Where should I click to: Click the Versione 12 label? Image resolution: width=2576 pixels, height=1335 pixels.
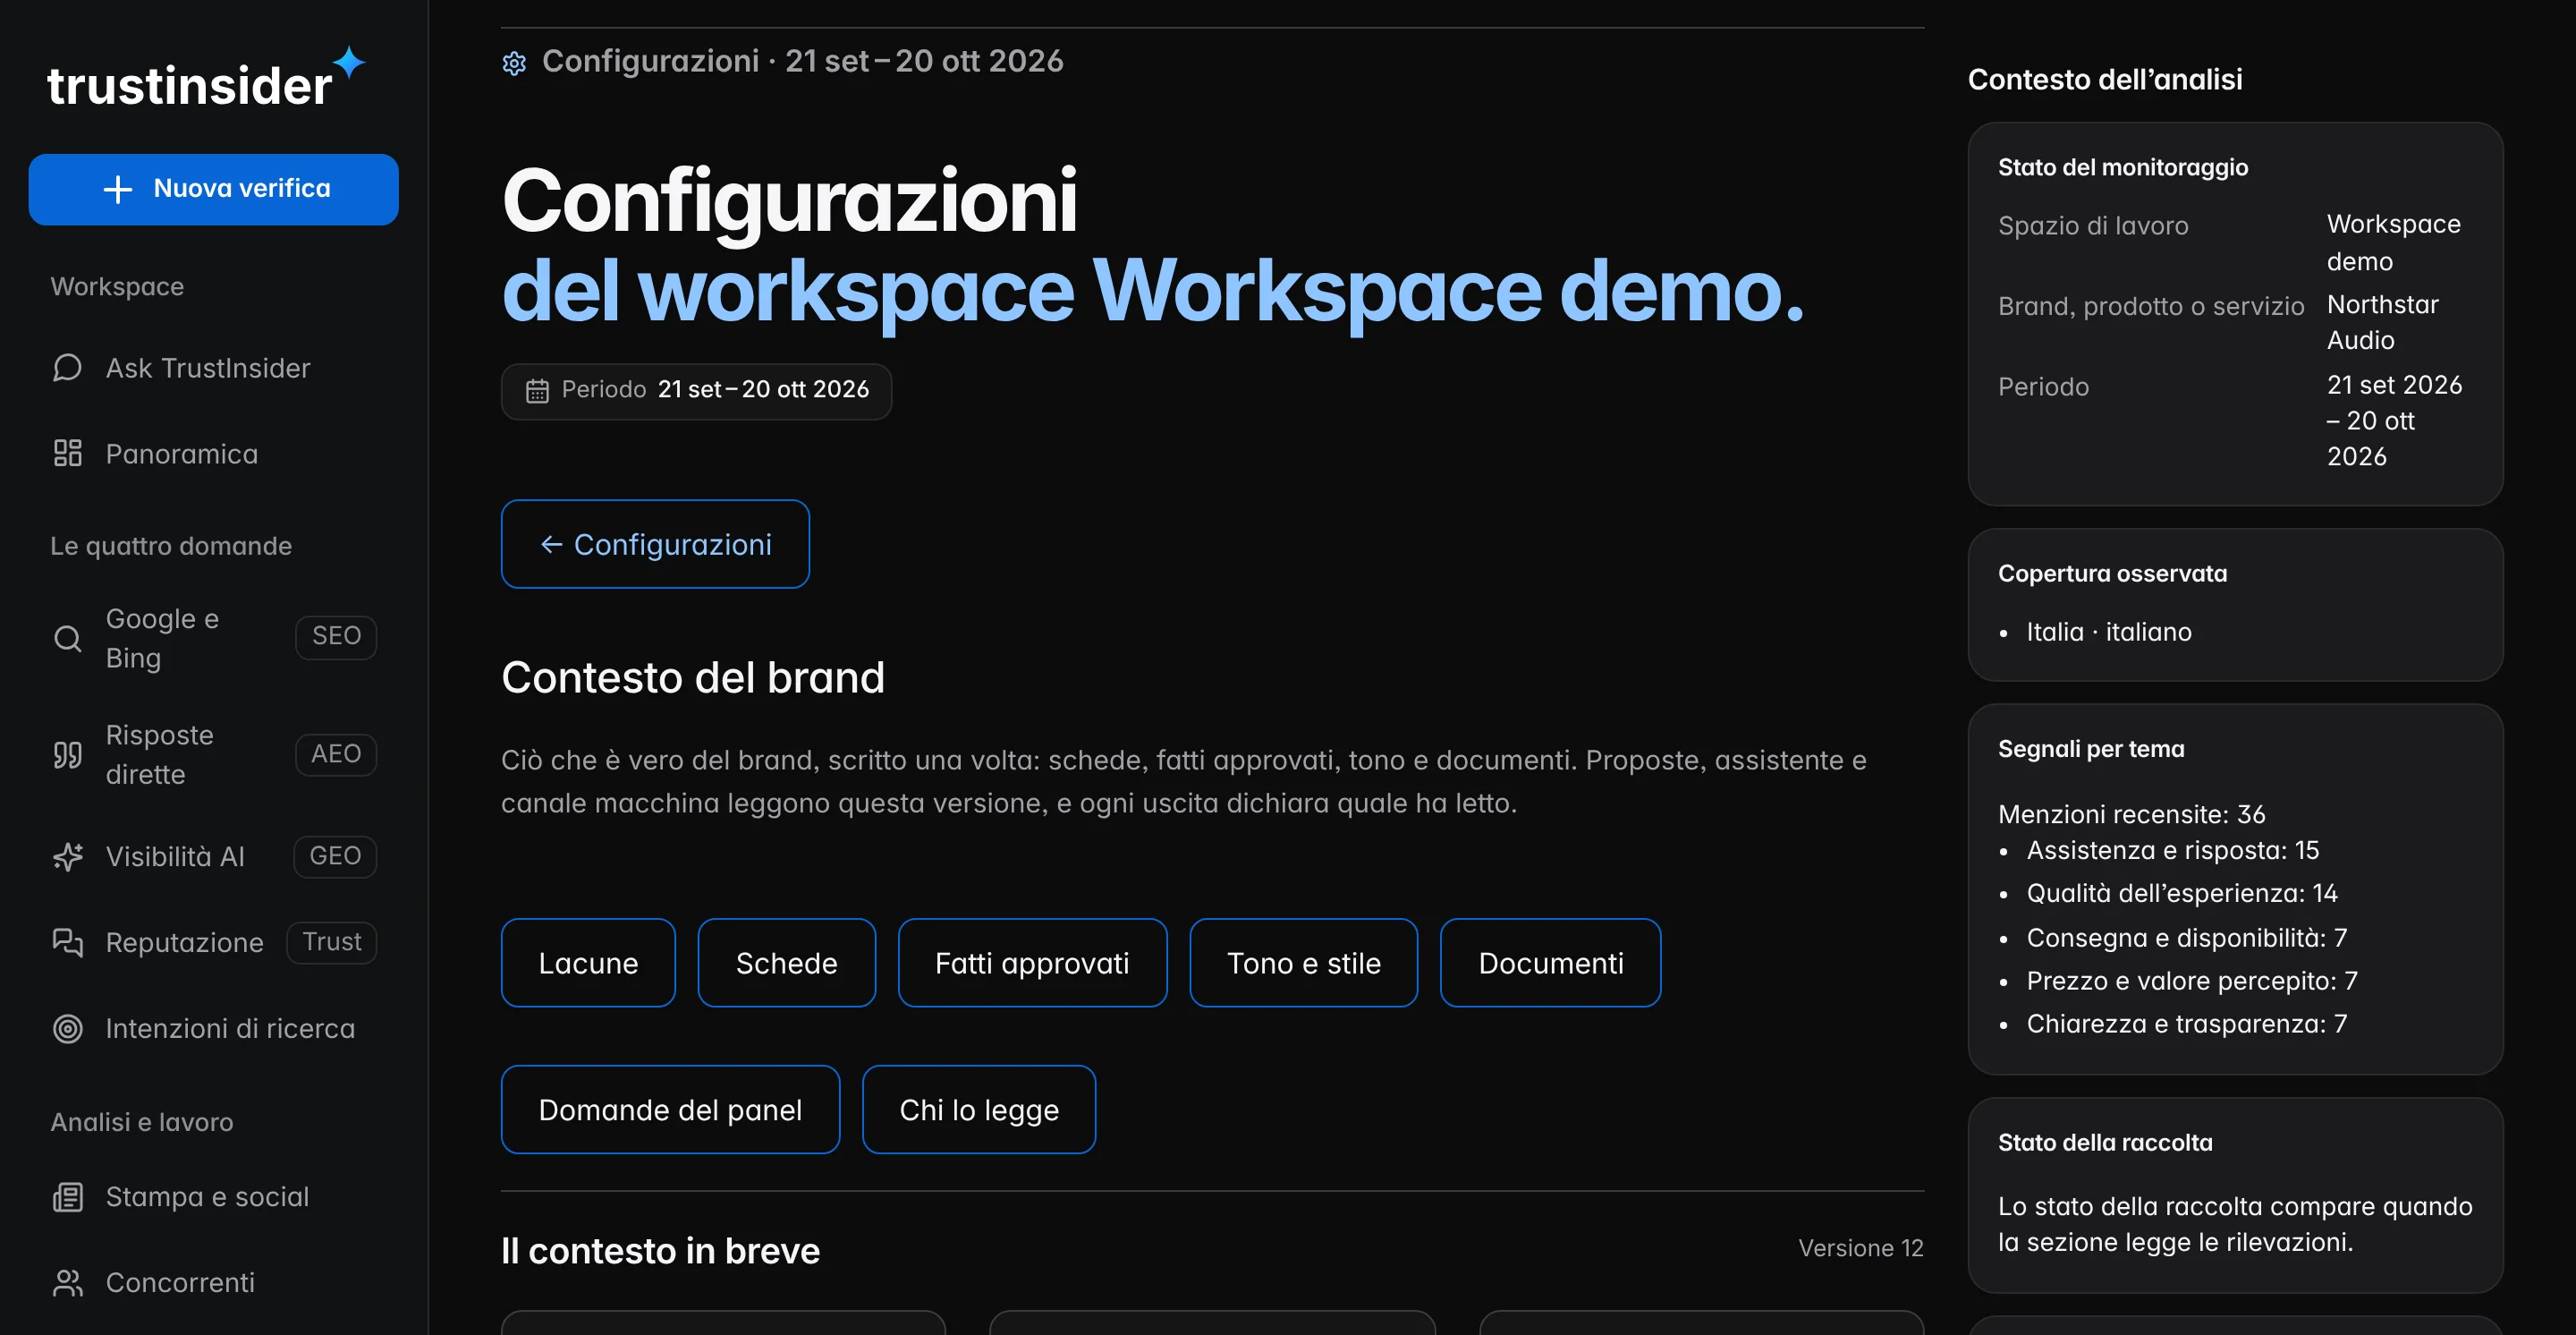pyautogui.click(x=1860, y=1248)
